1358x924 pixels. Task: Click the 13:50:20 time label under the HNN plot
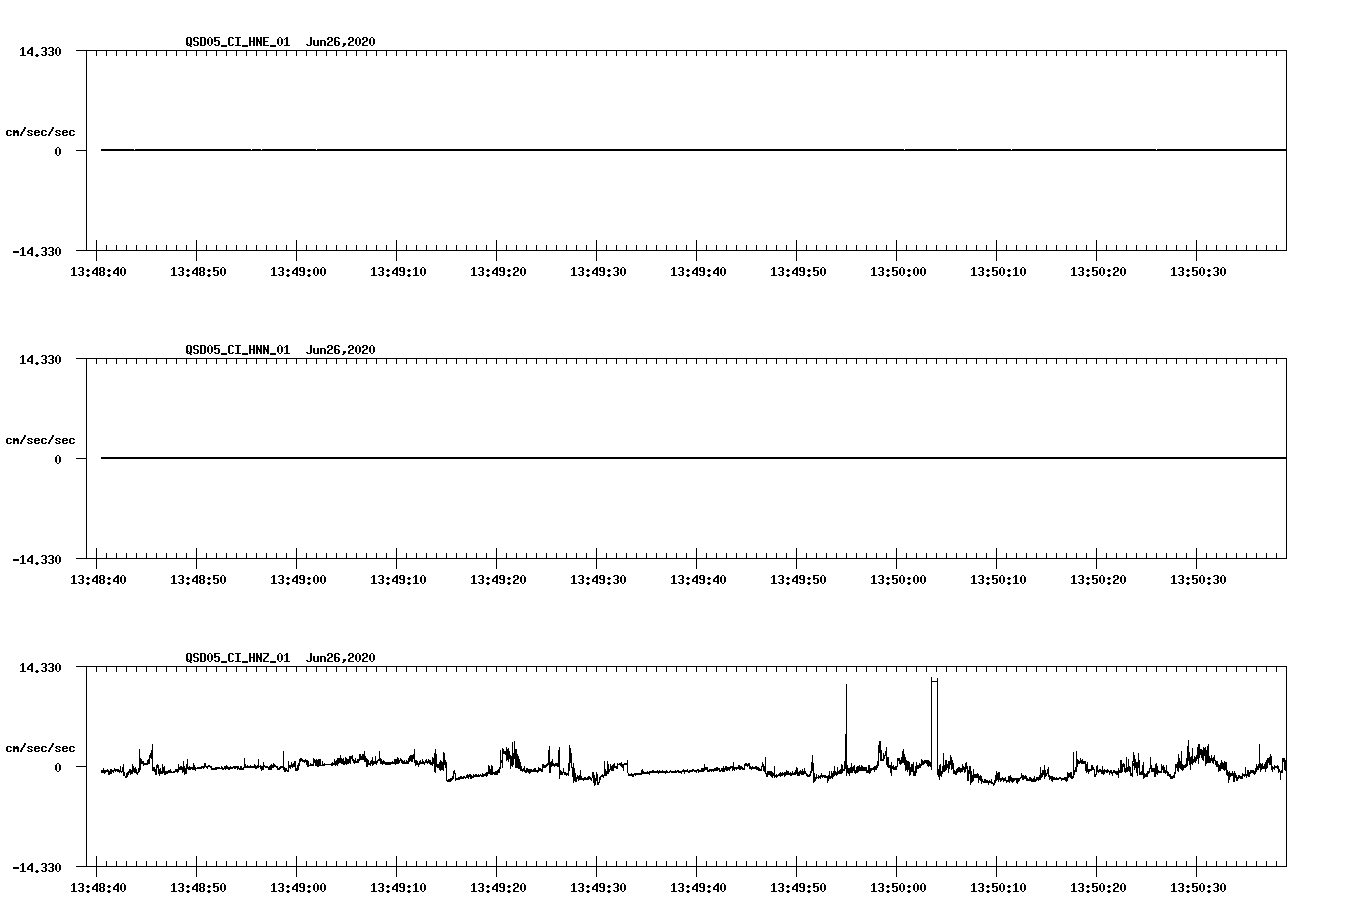click(1098, 580)
